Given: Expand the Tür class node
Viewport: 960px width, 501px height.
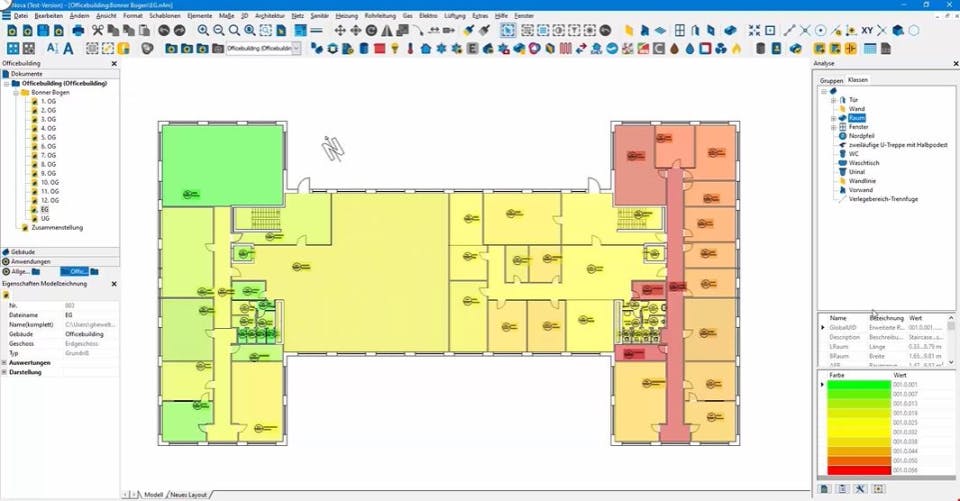Looking at the screenshot, I should tap(833, 100).
